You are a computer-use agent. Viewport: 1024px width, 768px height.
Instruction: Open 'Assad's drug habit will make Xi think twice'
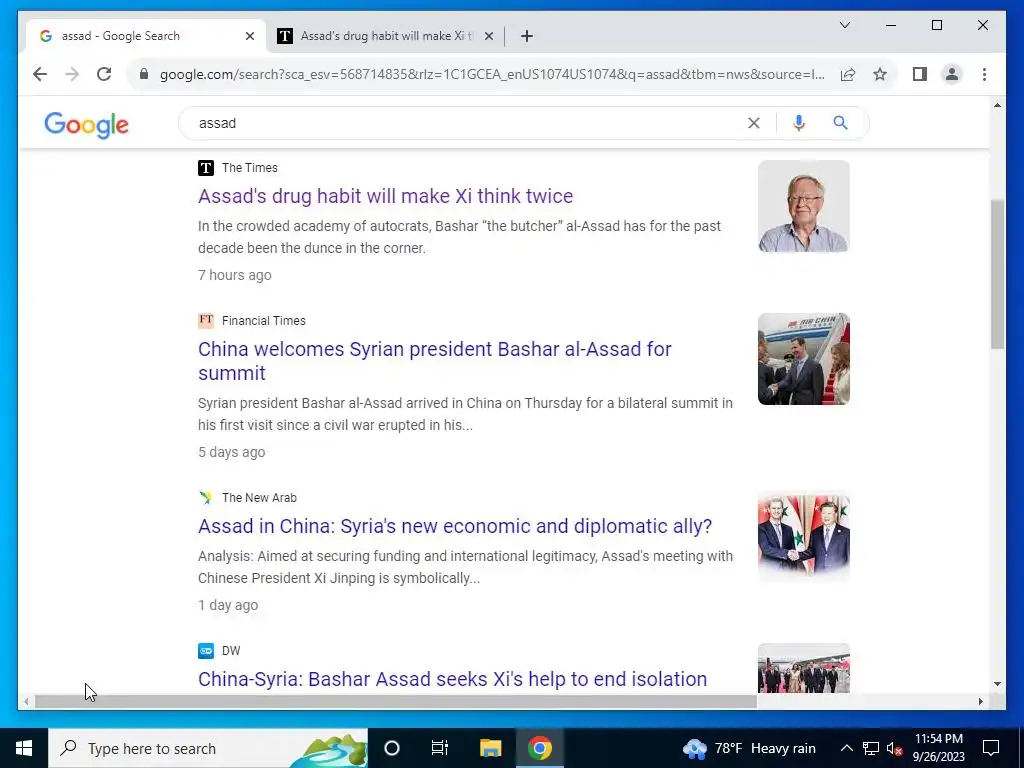385,196
